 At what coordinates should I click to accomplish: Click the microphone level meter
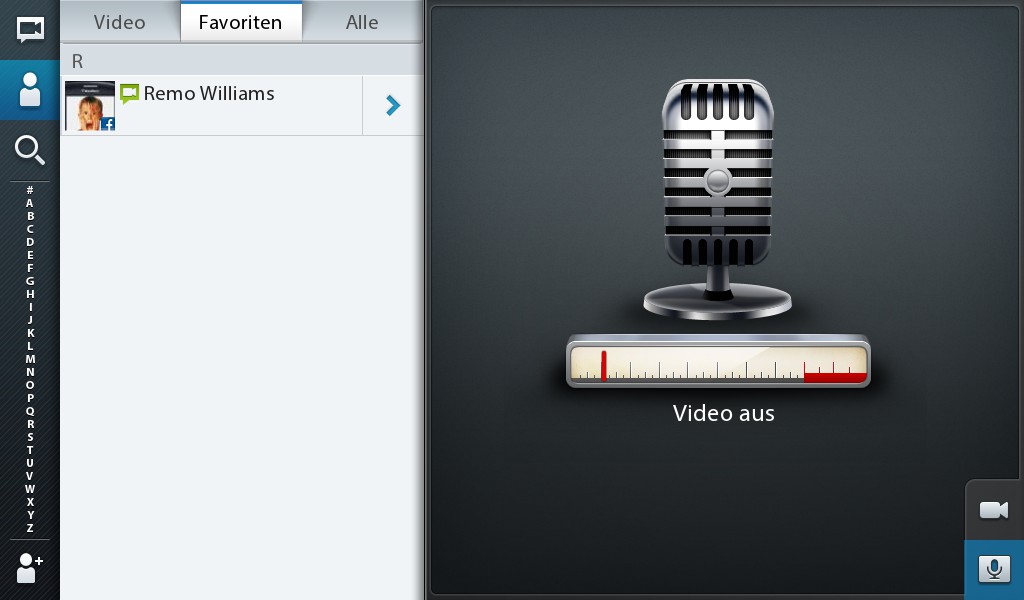[718, 362]
